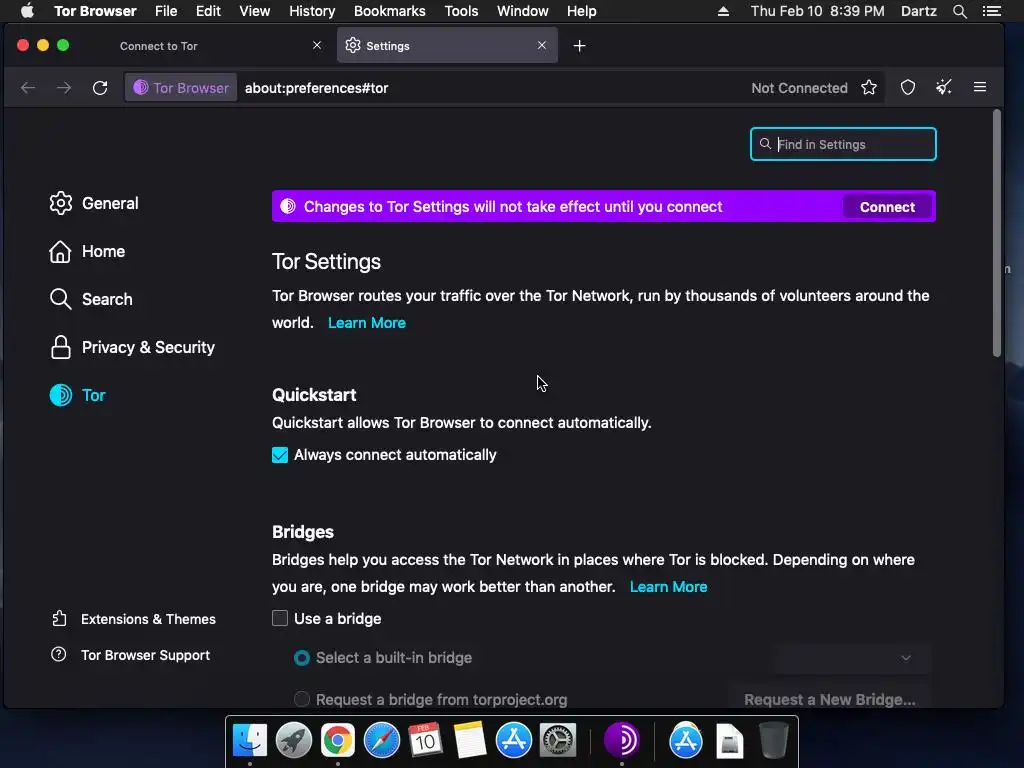Open Finder from the dock

250,741
